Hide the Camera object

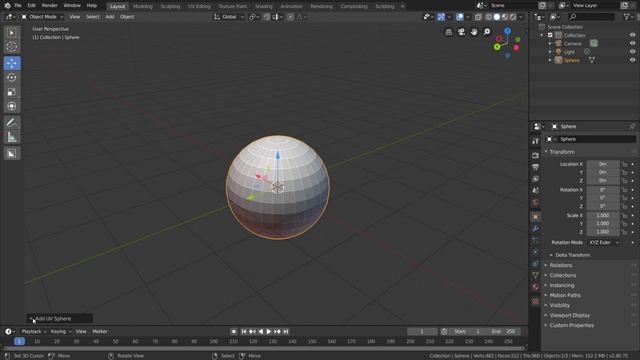tap(632, 43)
